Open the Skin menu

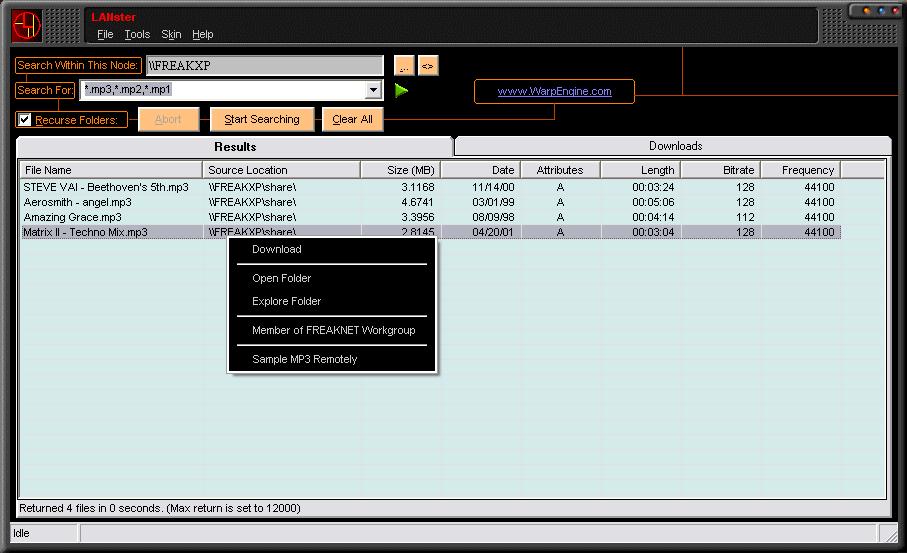pyautogui.click(x=171, y=34)
